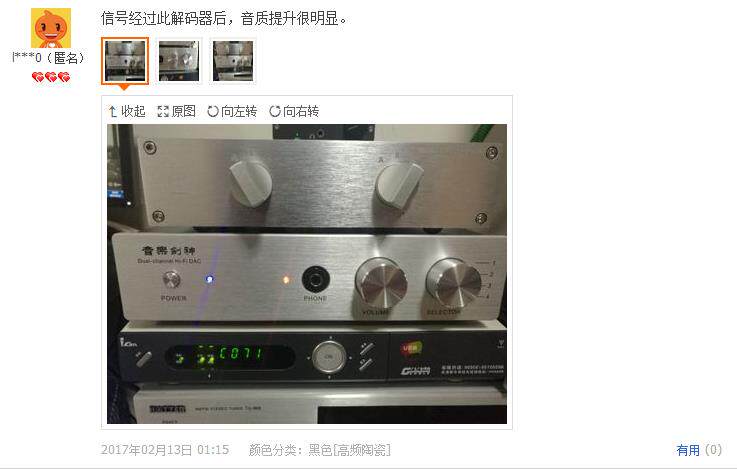Click the red heart rating icons
737x470 pixels.
coord(51,77)
